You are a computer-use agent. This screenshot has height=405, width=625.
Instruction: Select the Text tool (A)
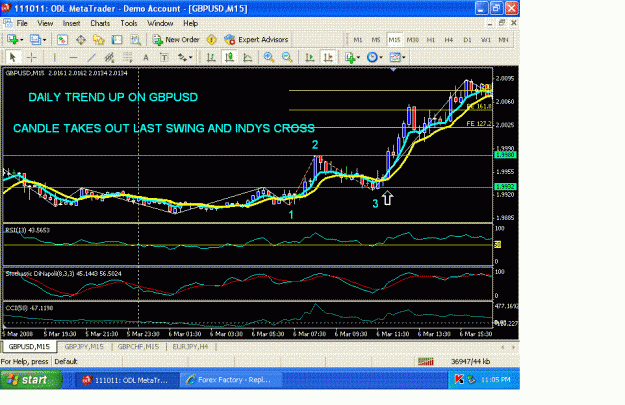(x=146, y=57)
